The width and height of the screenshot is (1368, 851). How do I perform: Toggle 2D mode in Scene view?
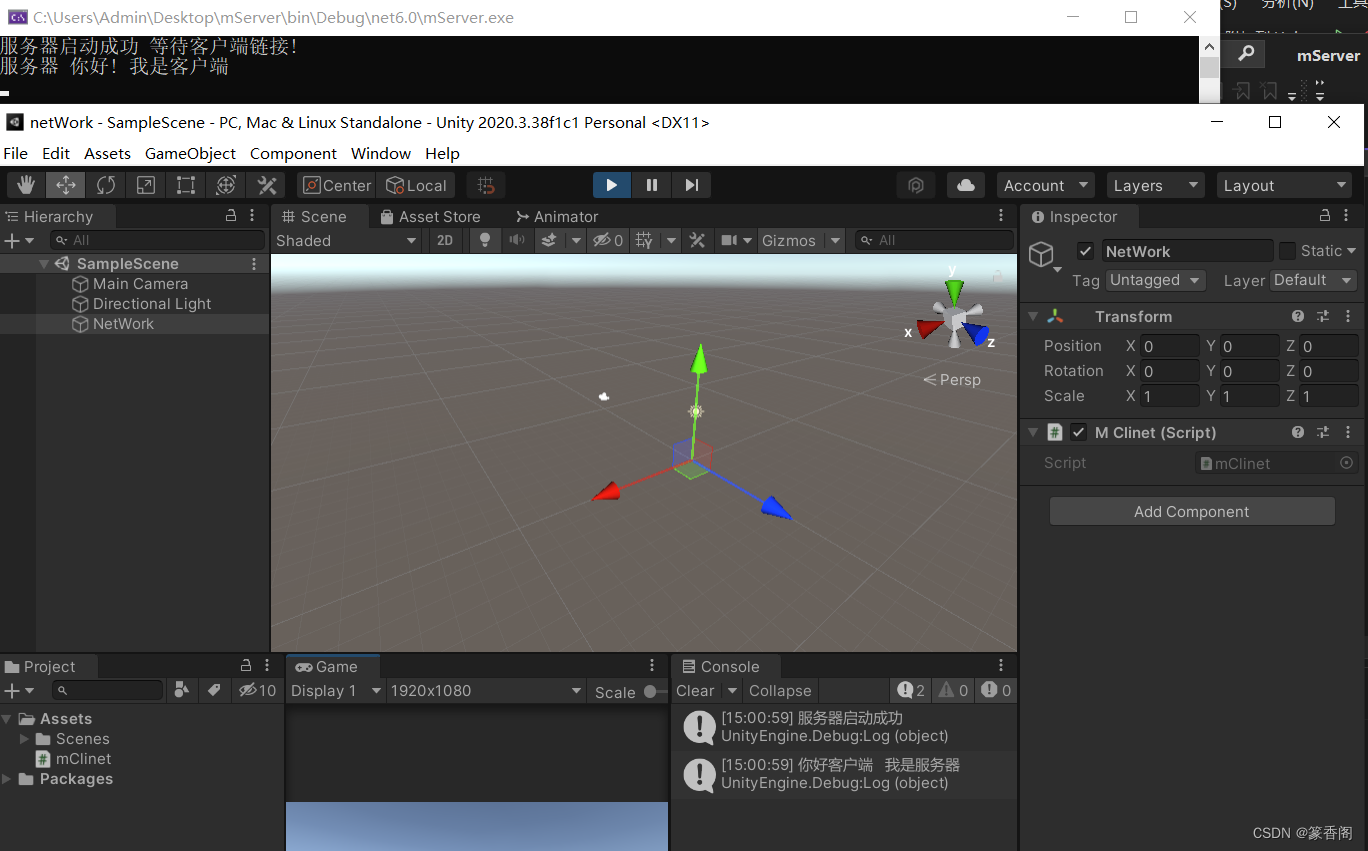coord(446,240)
